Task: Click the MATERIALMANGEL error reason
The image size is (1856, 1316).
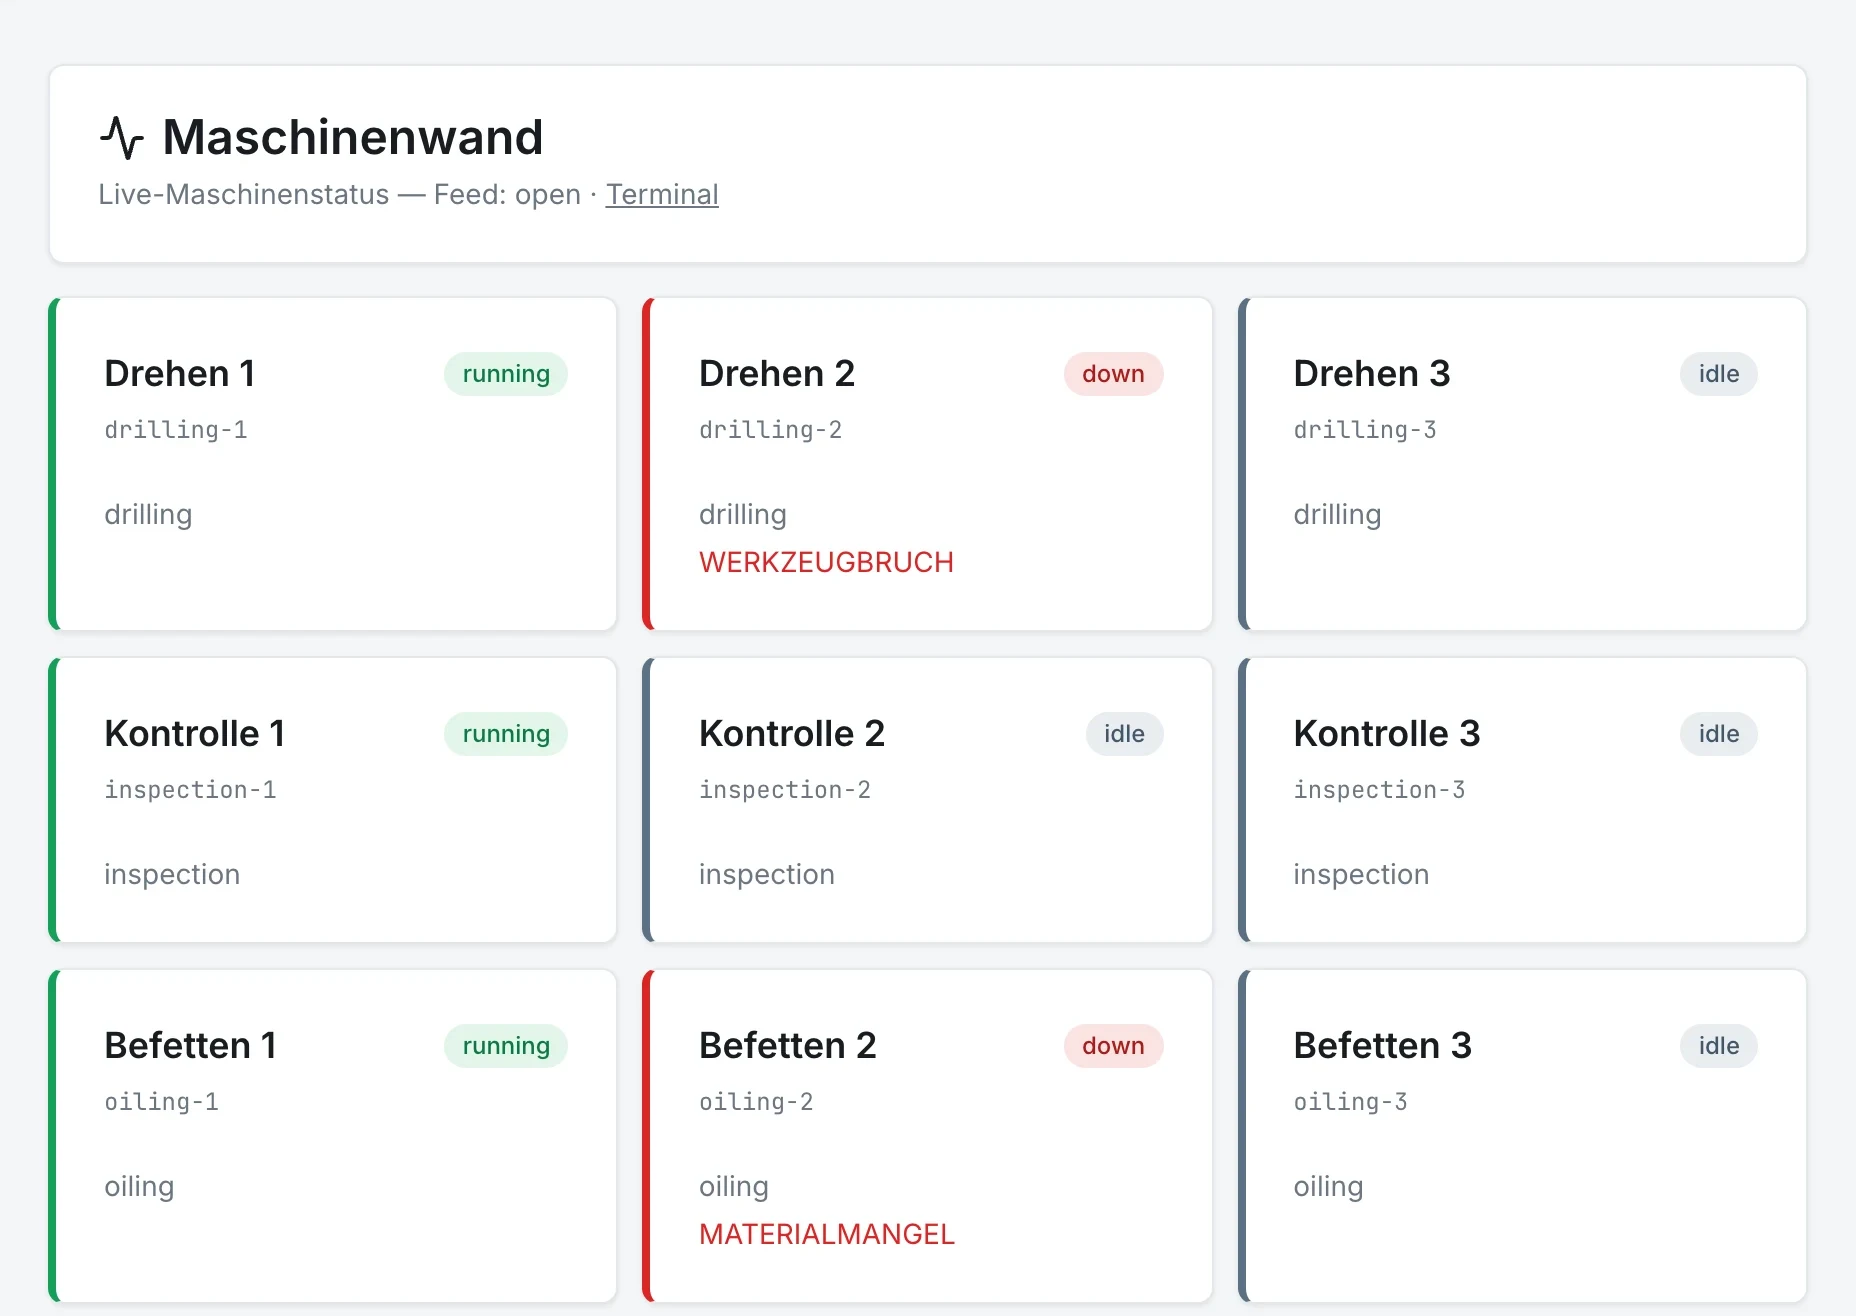Action: click(x=827, y=1234)
